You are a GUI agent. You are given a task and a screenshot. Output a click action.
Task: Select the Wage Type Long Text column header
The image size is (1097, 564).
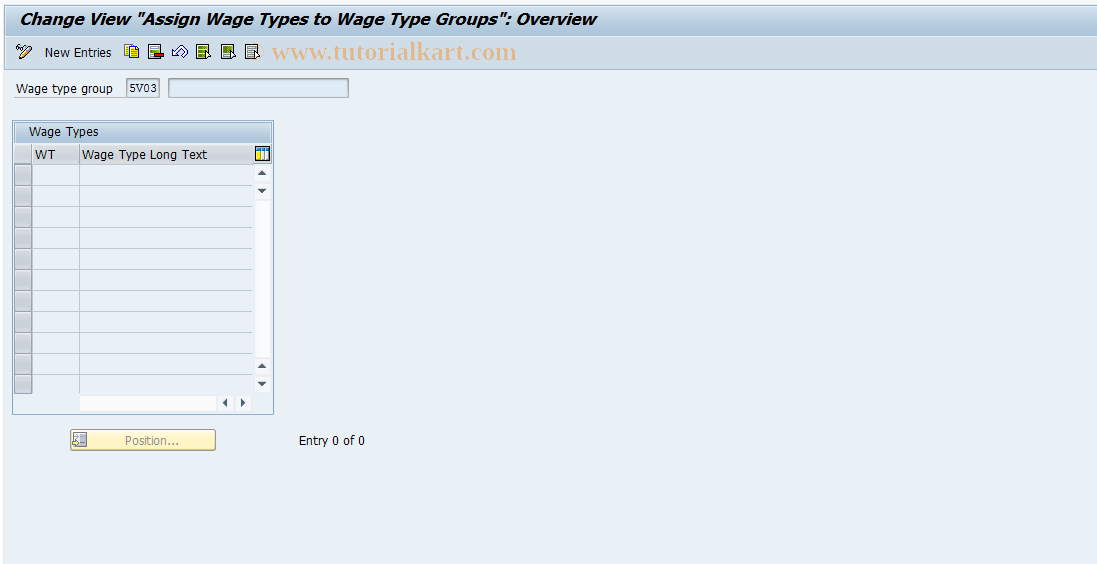[167, 155]
